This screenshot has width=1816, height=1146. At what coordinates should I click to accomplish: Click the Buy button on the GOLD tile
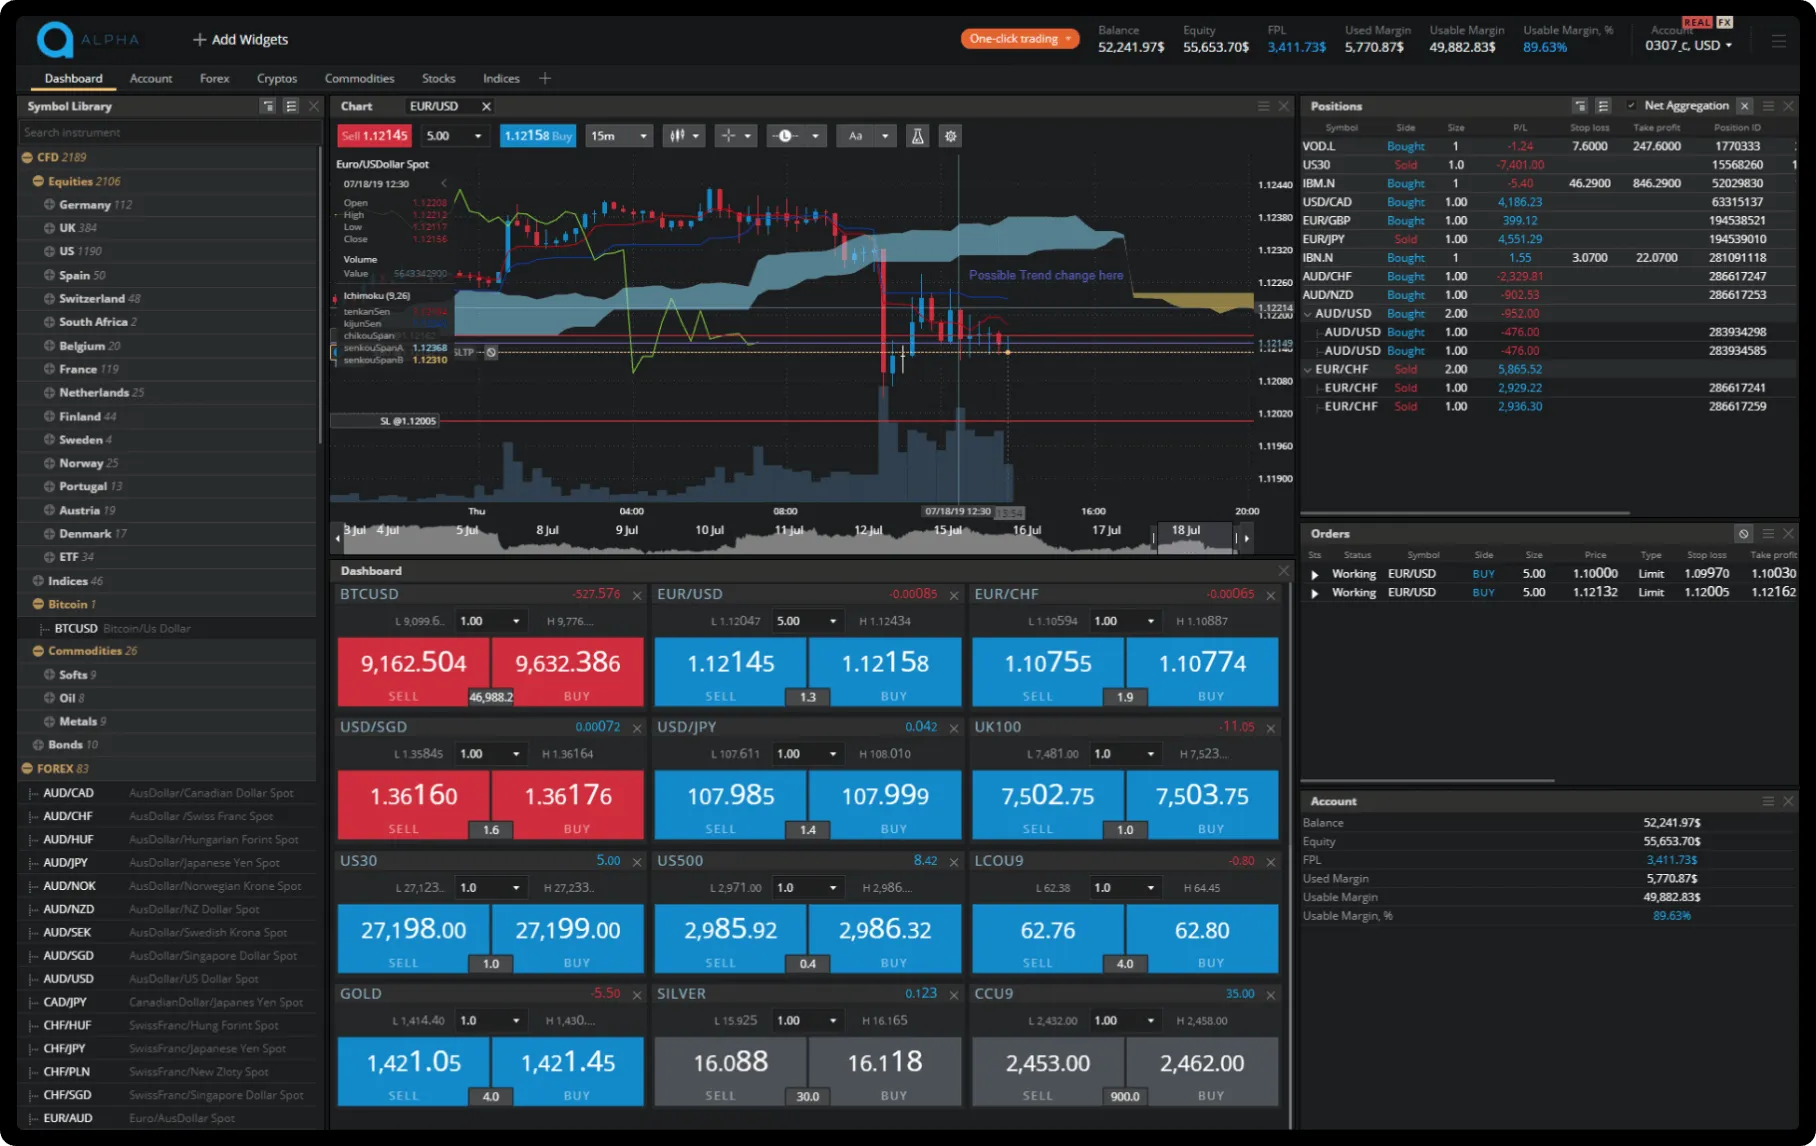[x=567, y=1071]
